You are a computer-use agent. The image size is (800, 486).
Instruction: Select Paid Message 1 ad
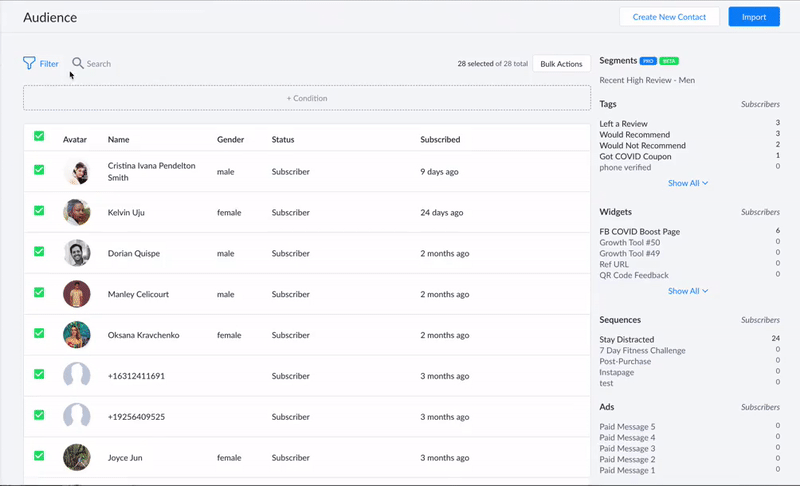click(x=627, y=470)
